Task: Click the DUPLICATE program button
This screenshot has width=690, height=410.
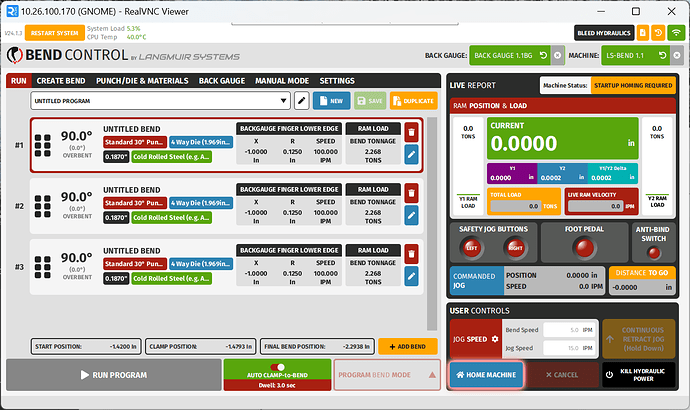Action: coord(414,101)
